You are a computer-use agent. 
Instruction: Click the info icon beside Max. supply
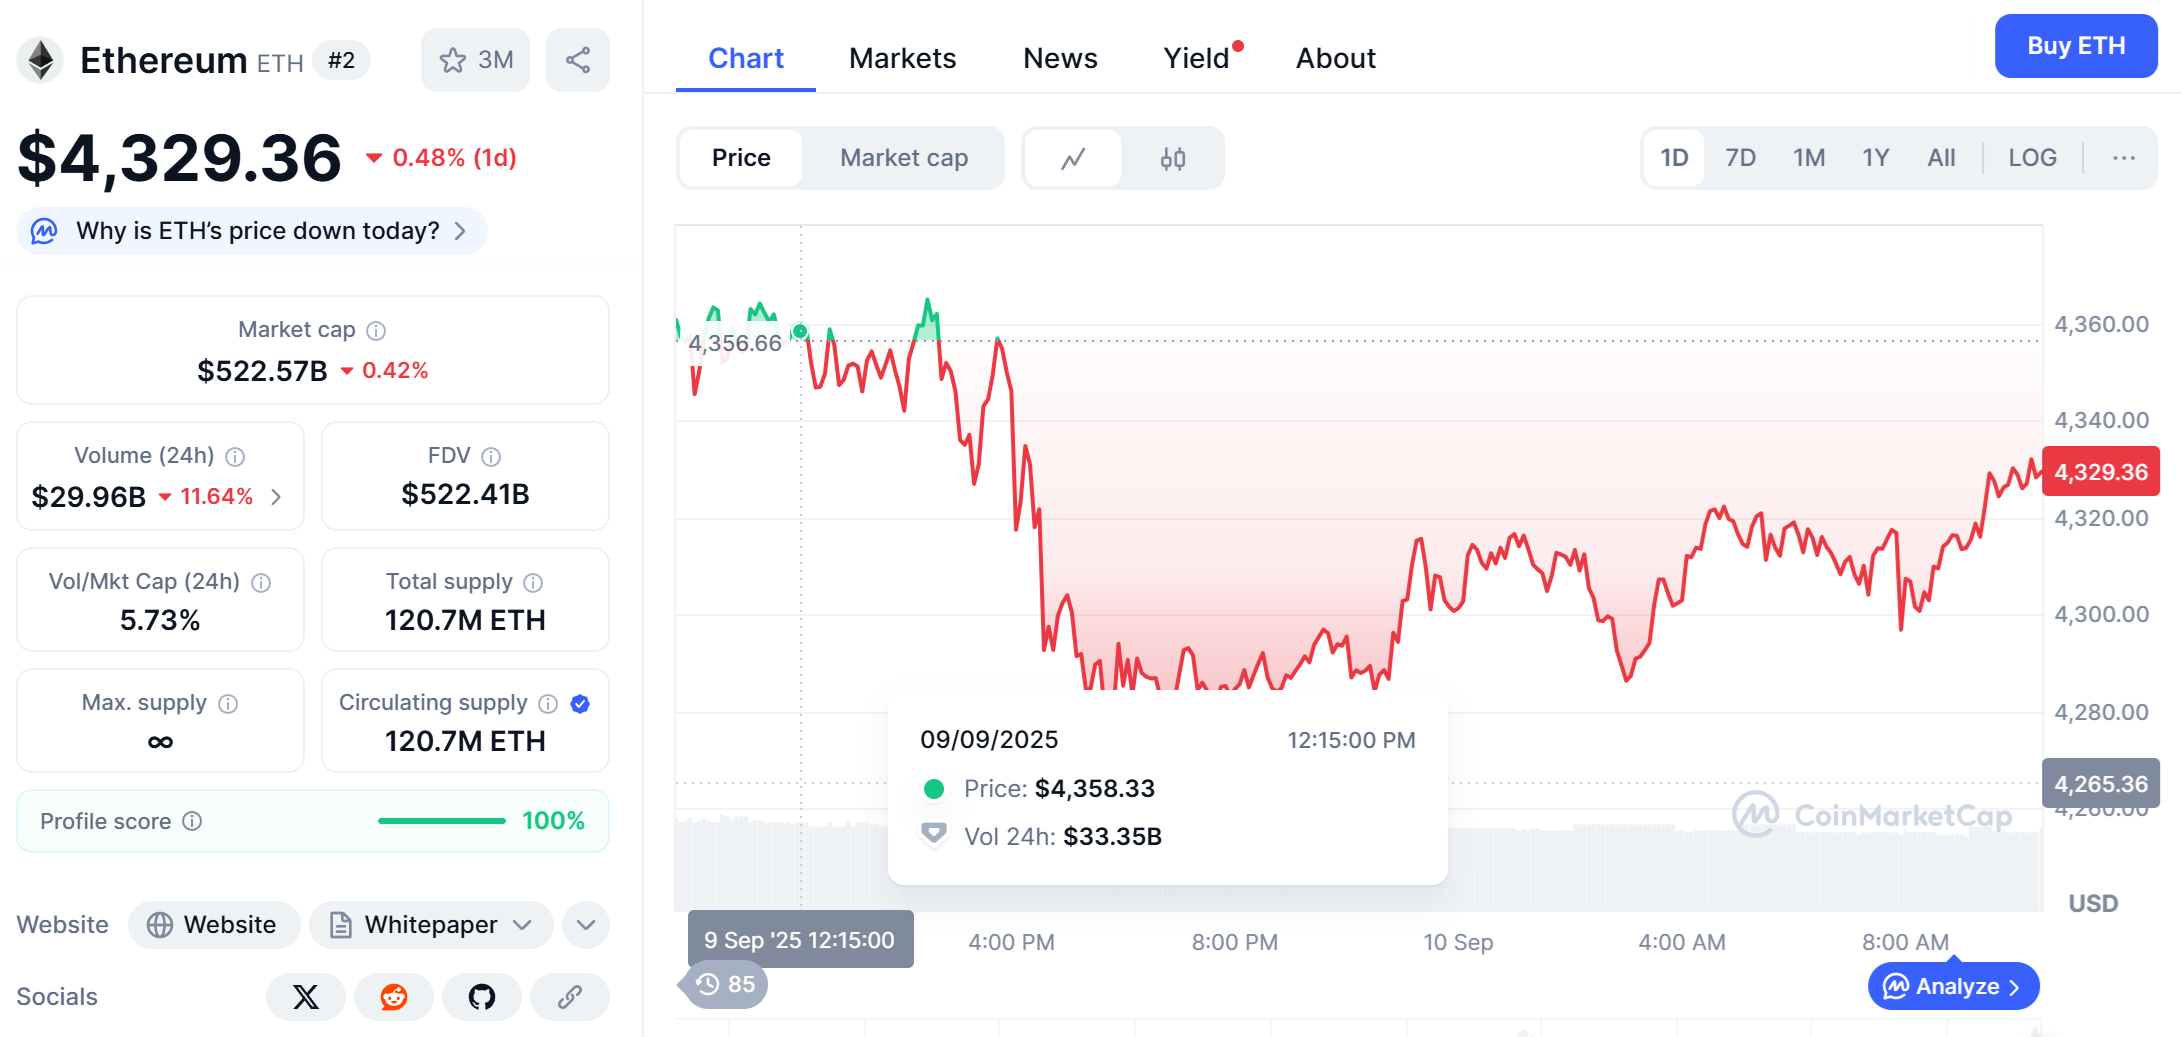228,703
